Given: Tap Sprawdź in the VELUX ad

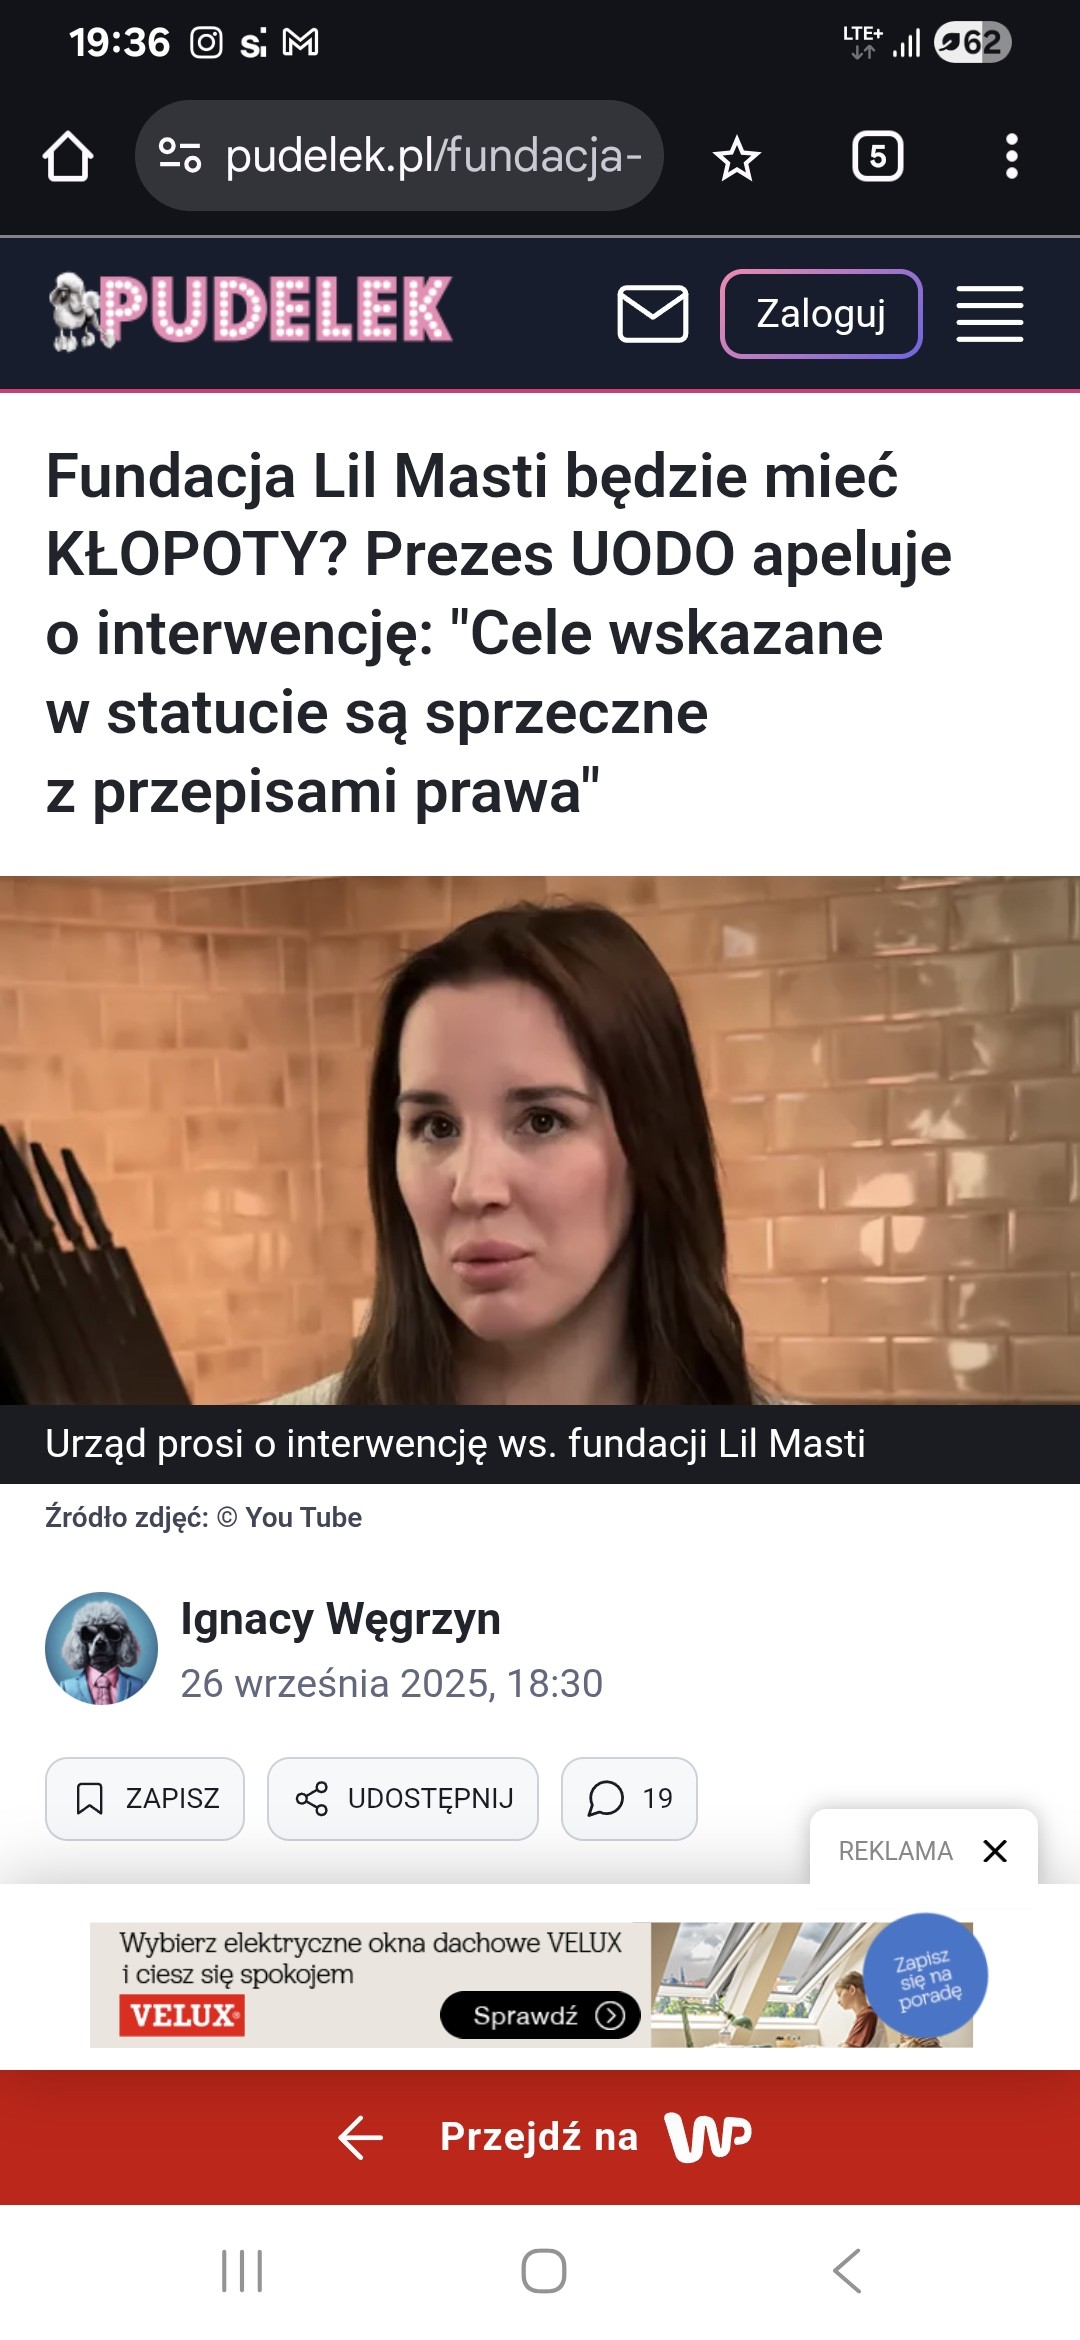Looking at the screenshot, I should (540, 2015).
